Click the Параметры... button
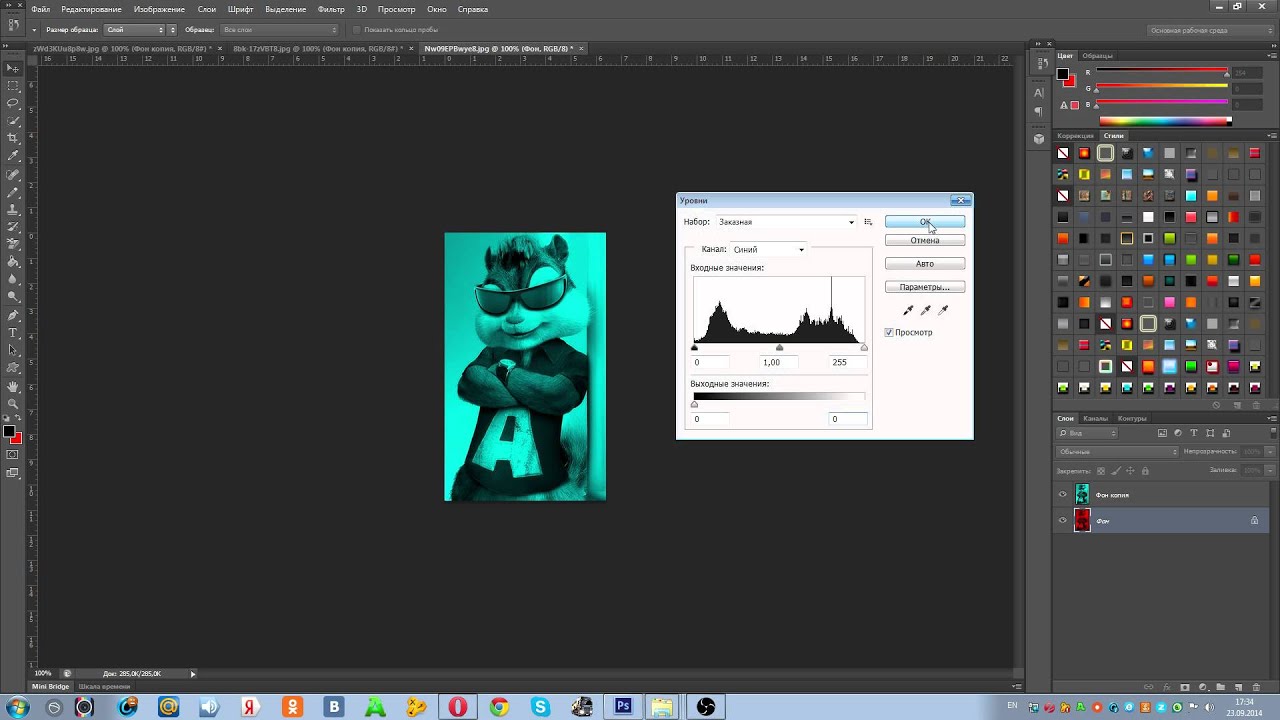The image size is (1280, 720). (x=925, y=287)
